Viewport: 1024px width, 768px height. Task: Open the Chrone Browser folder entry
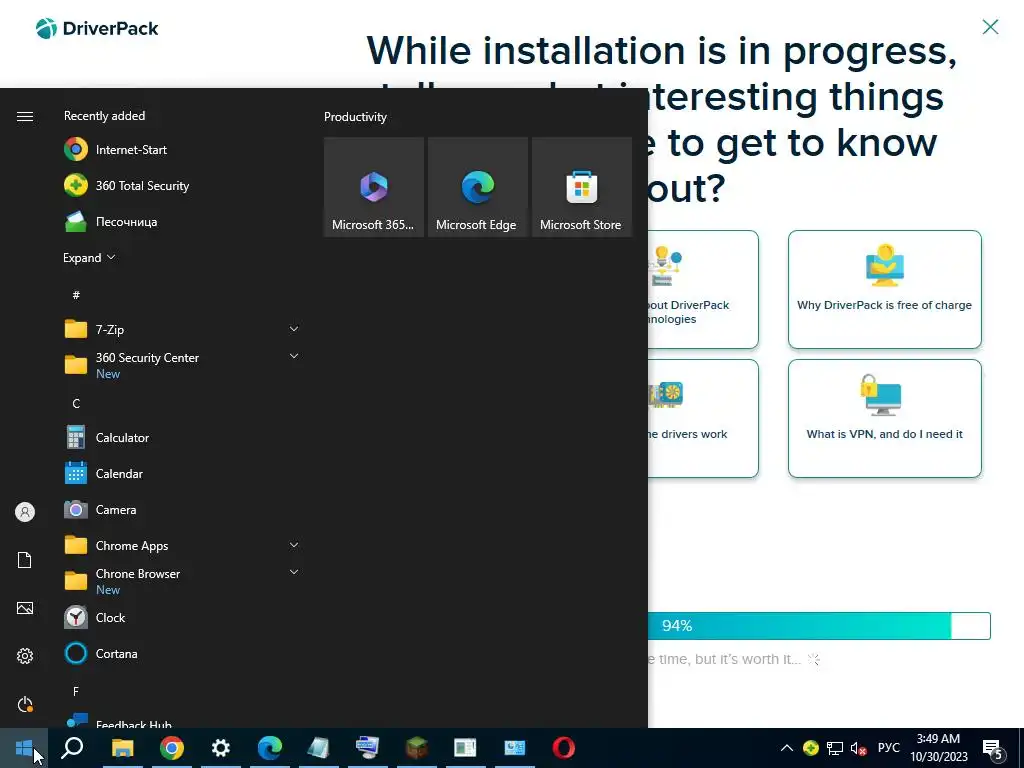point(181,581)
